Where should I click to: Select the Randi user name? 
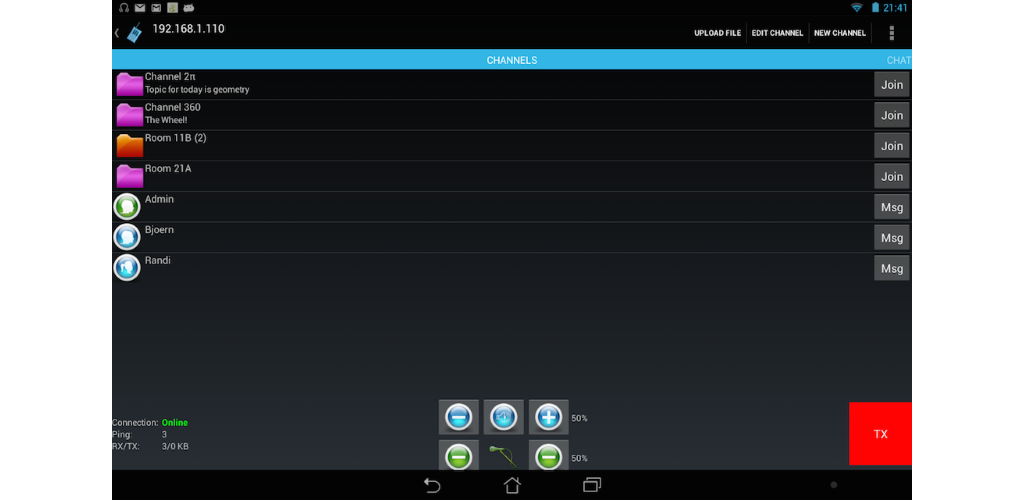point(157,260)
